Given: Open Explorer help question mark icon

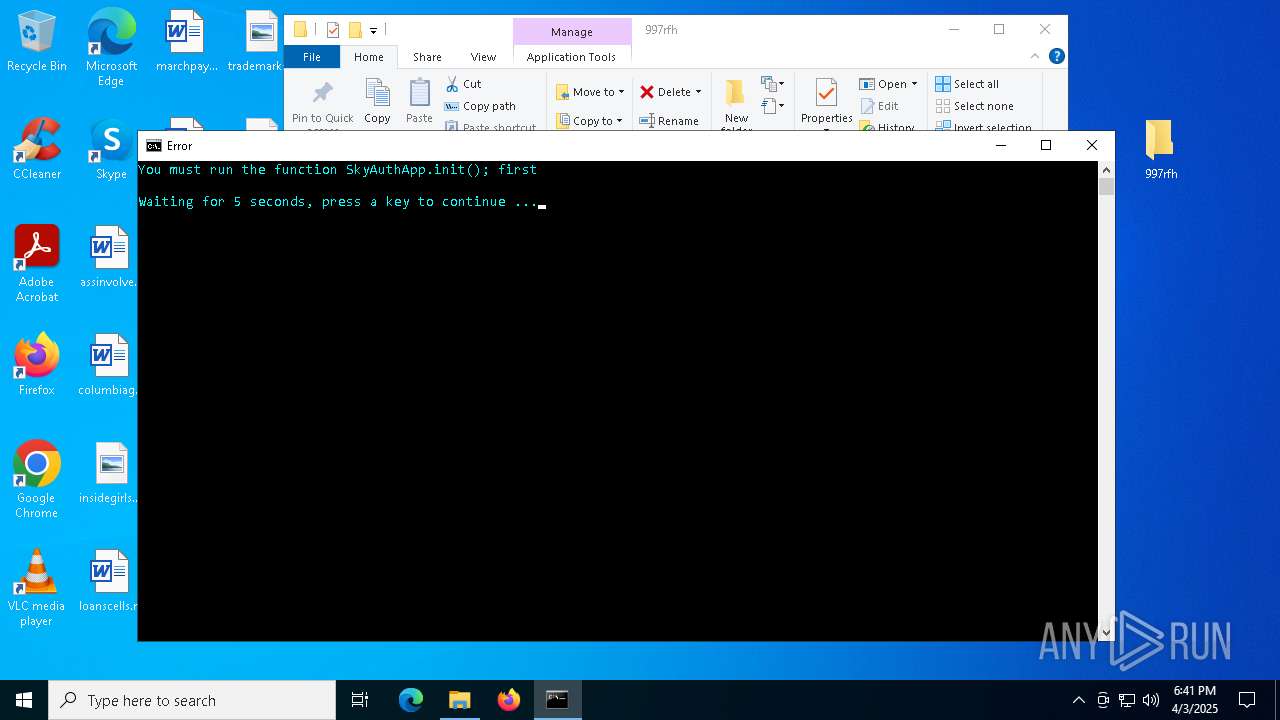Looking at the screenshot, I should 1056,57.
